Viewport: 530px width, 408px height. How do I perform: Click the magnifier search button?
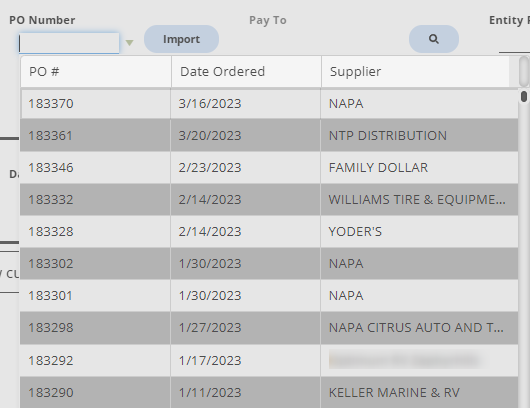(434, 39)
